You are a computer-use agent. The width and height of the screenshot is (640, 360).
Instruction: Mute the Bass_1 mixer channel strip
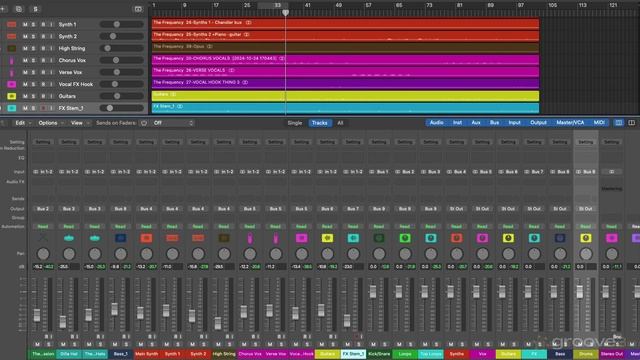point(115,344)
